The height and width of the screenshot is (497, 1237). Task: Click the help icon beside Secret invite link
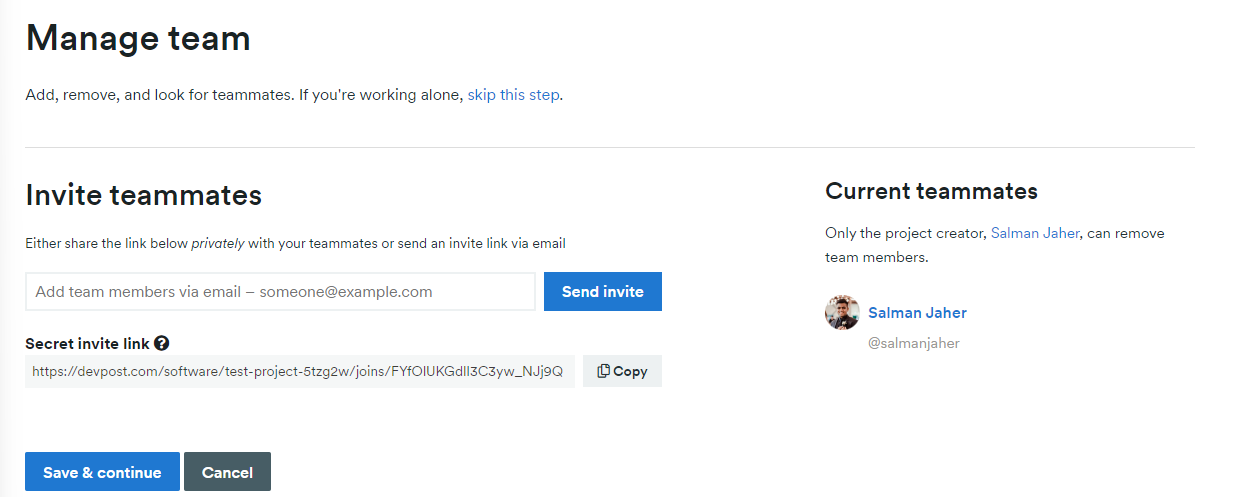pyautogui.click(x=162, y=343)
